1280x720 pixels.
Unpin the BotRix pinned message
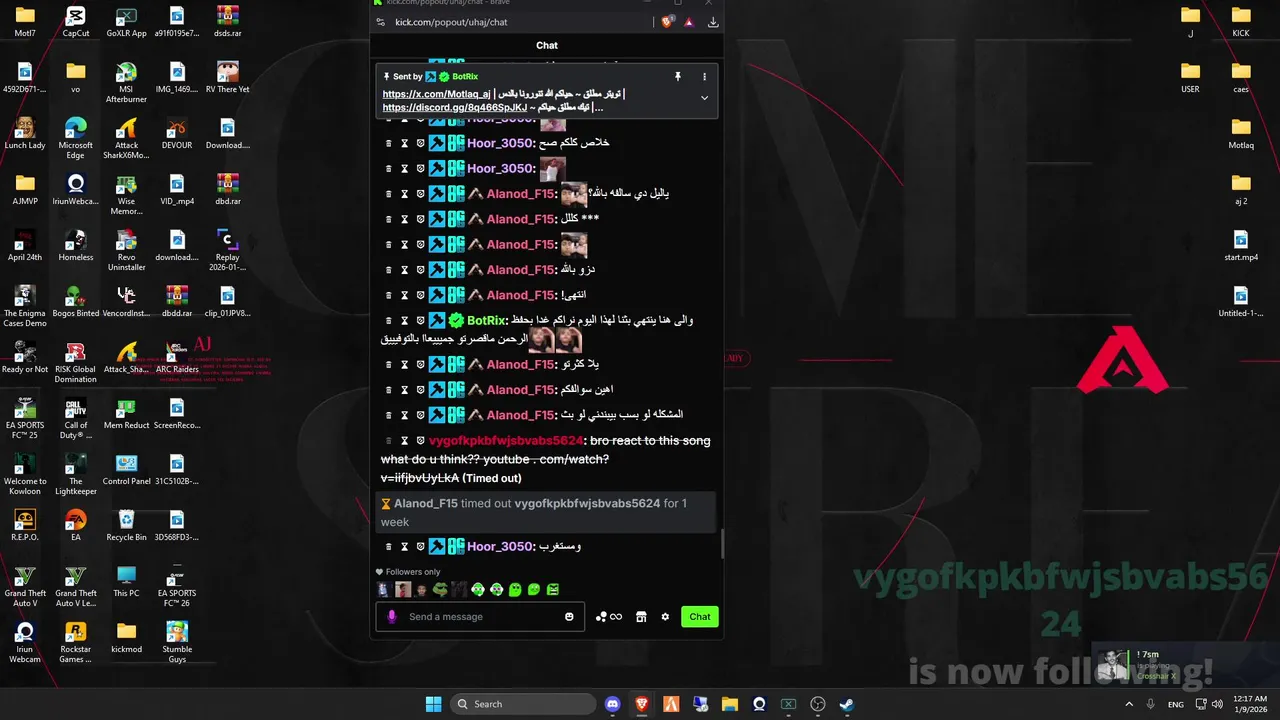click(x=677, y=77)
